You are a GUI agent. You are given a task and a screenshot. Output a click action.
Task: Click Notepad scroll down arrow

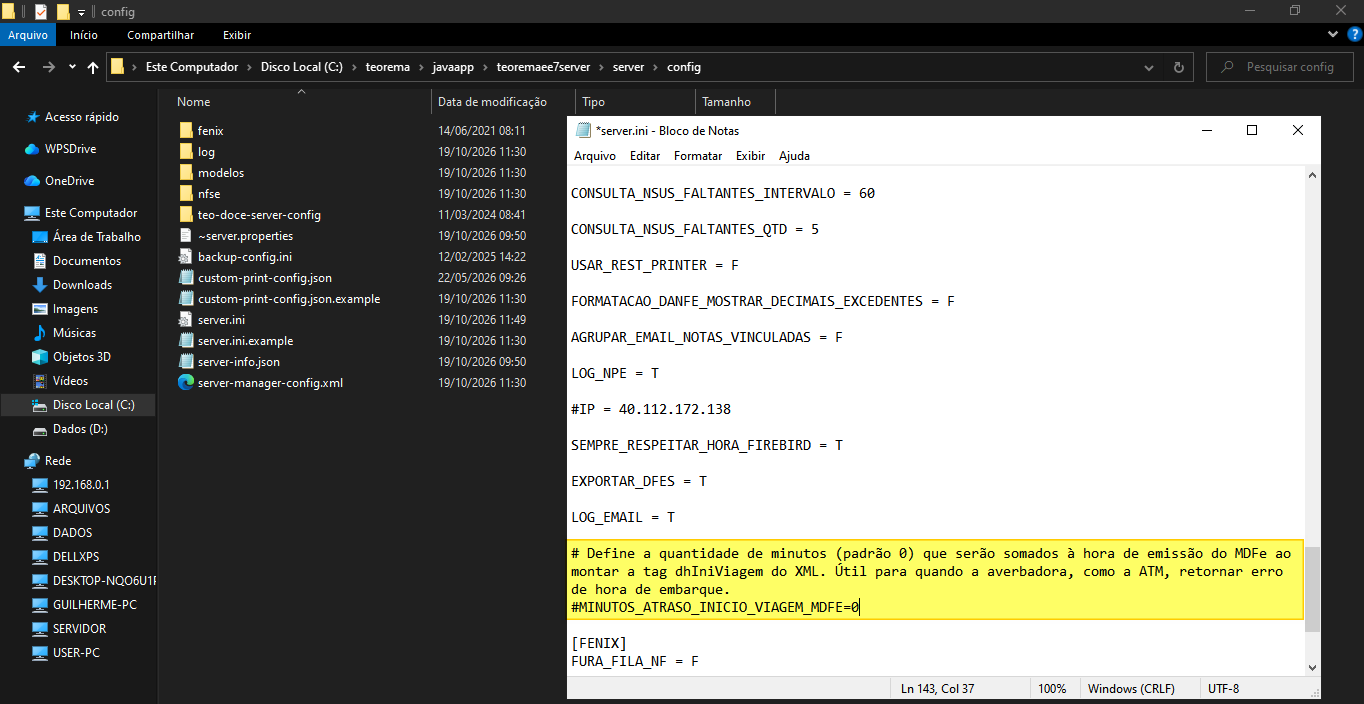point(1312,667)
